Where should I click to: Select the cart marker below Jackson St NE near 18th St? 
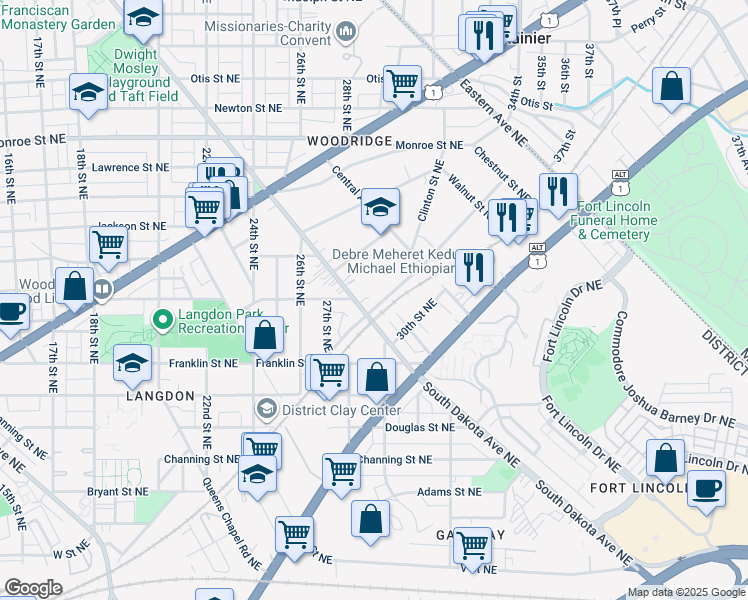click(x=108, y=245)
